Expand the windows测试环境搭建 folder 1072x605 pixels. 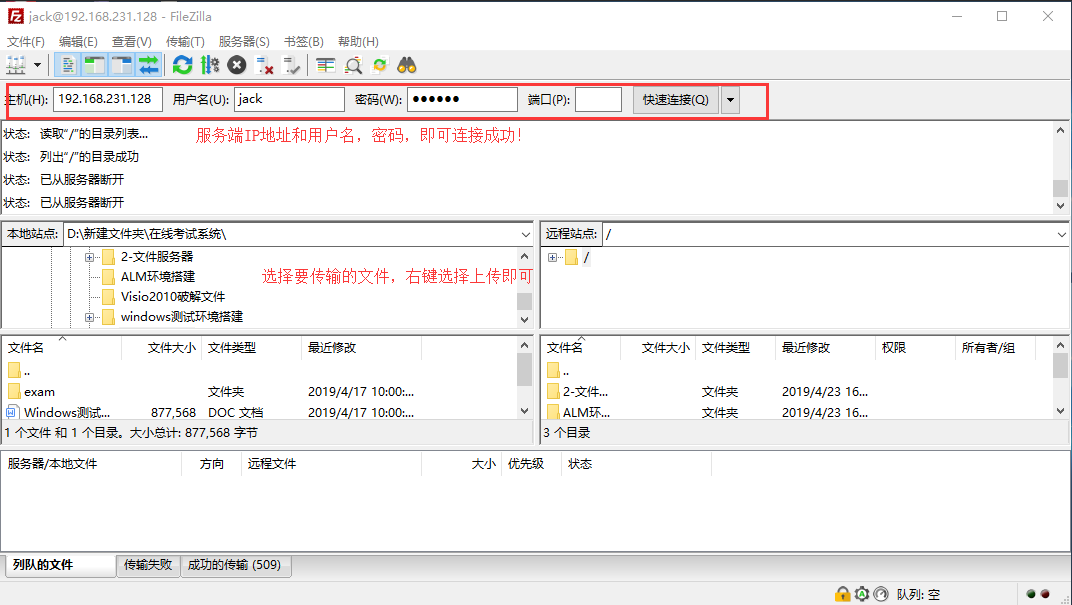point(90,317)
